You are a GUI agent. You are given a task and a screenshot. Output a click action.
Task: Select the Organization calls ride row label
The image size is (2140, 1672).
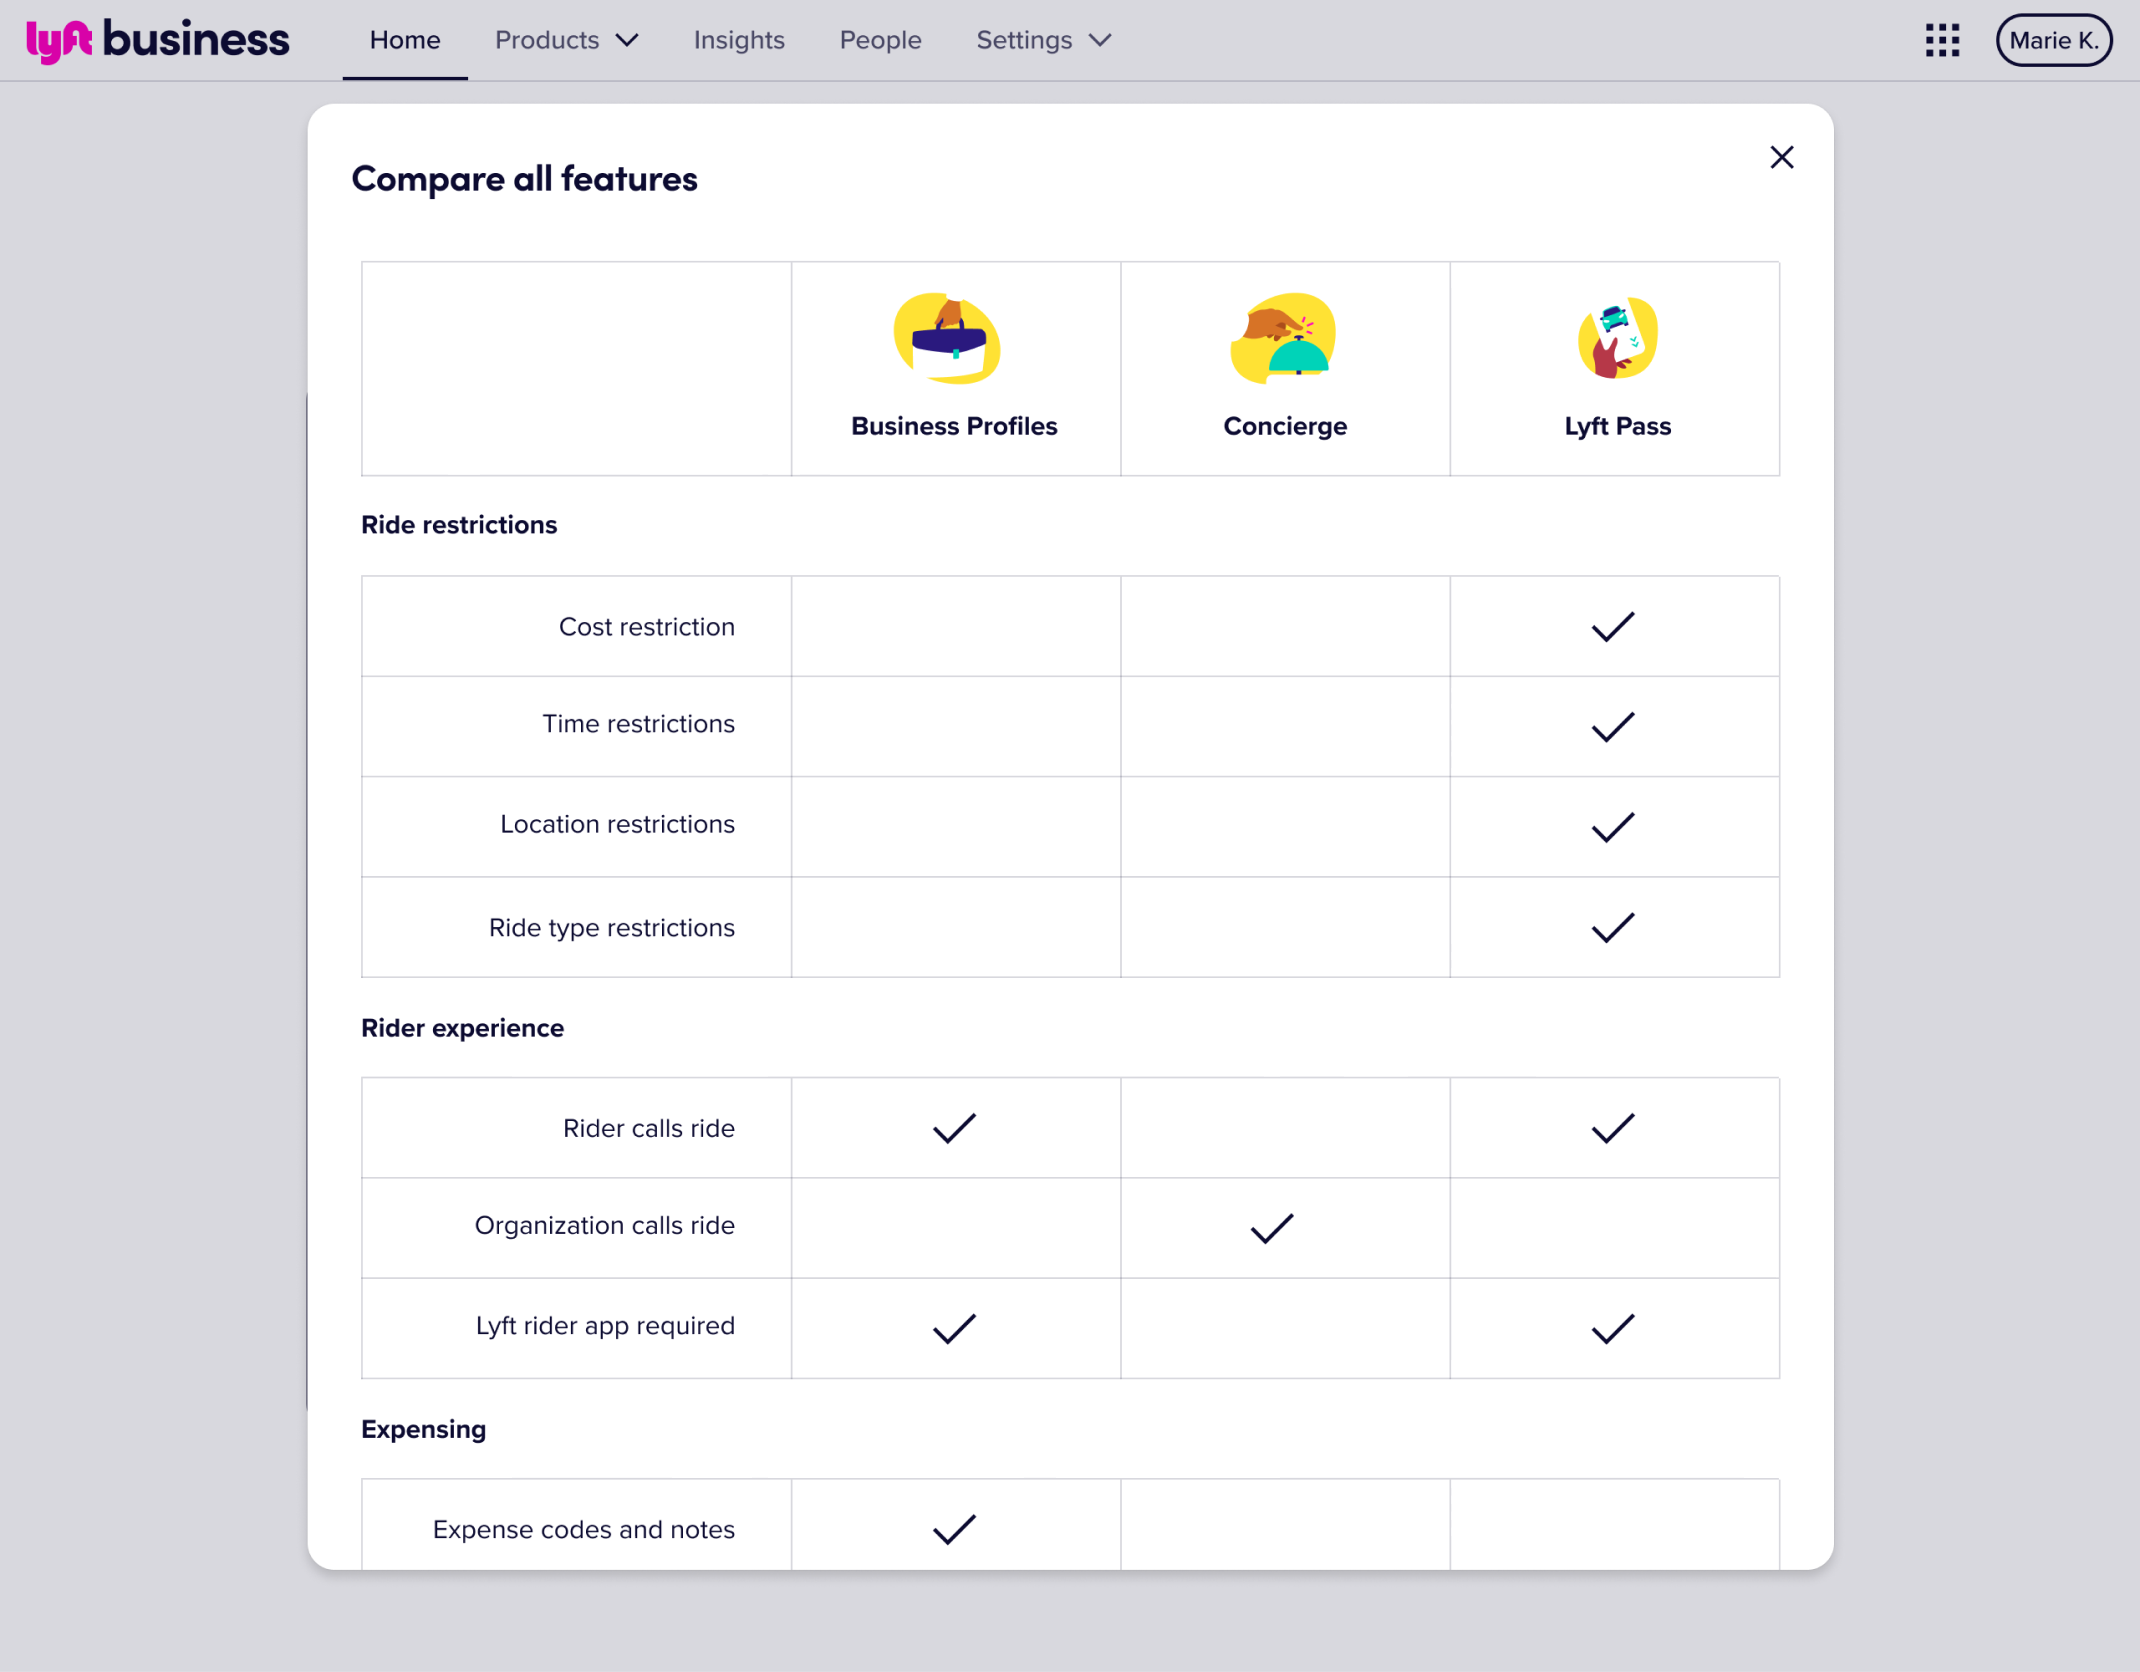(x=605, y=1226)
